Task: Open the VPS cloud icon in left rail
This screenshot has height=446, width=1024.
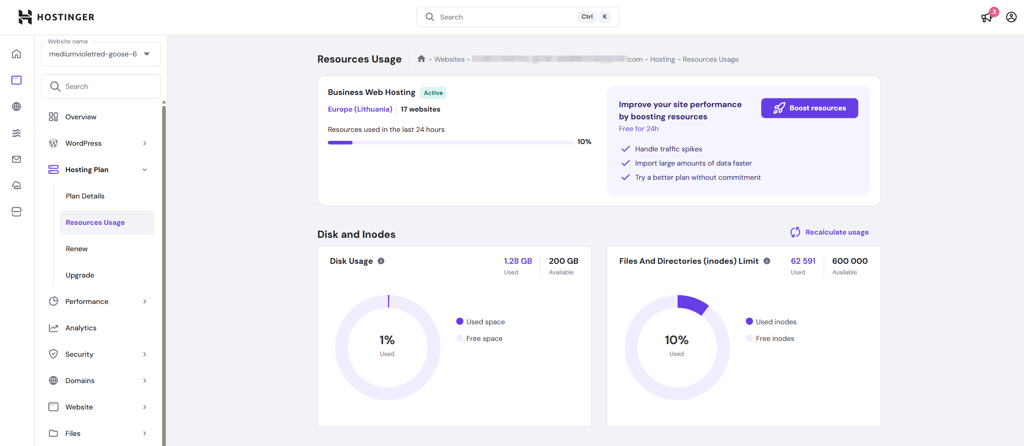Action: pyautogui.click(x=16, y=185)
